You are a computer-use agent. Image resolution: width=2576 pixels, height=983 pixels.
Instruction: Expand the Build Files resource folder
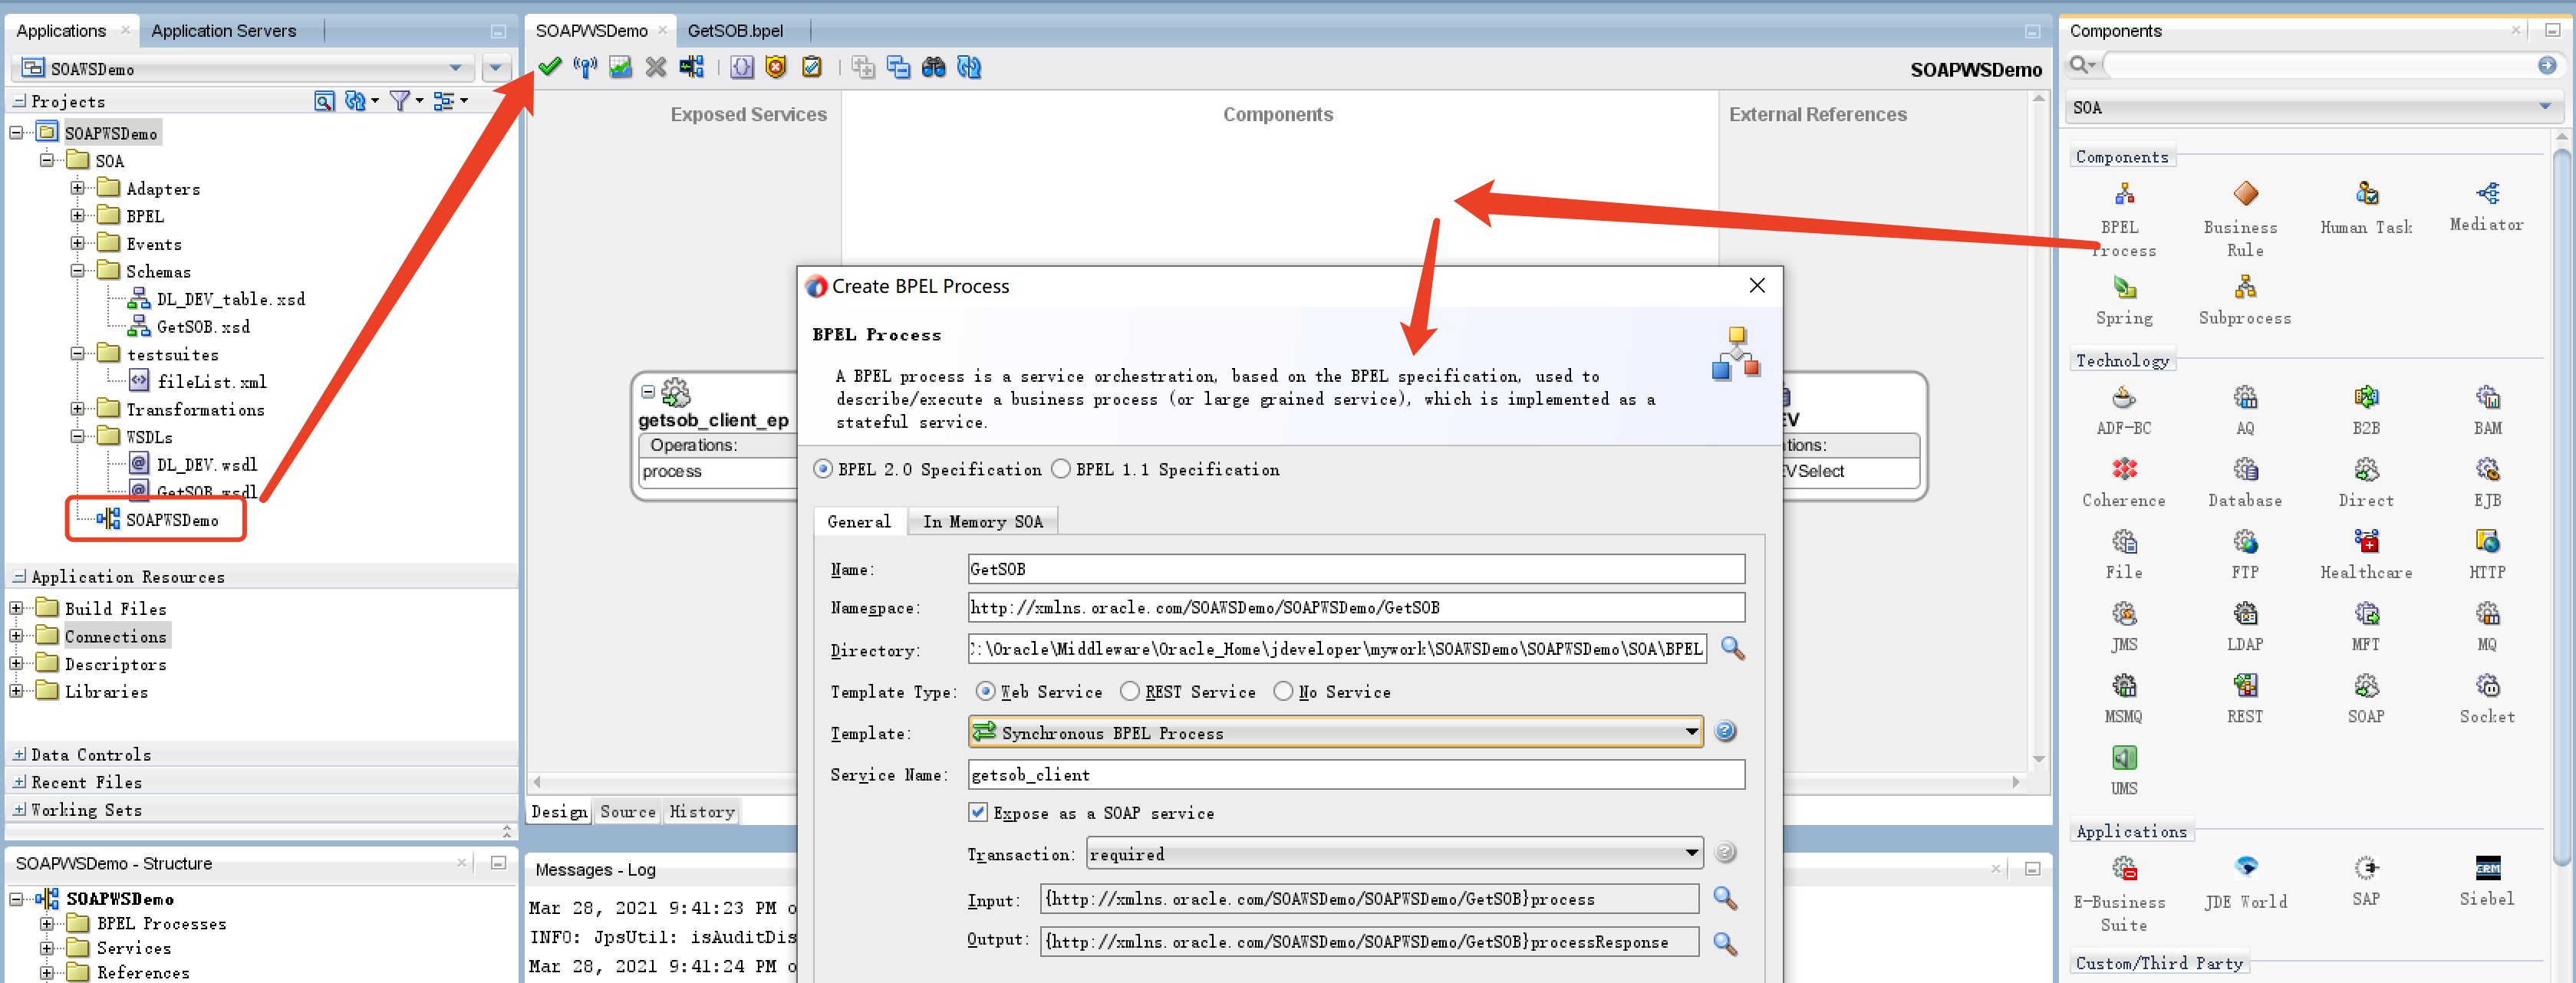(17, 608)
